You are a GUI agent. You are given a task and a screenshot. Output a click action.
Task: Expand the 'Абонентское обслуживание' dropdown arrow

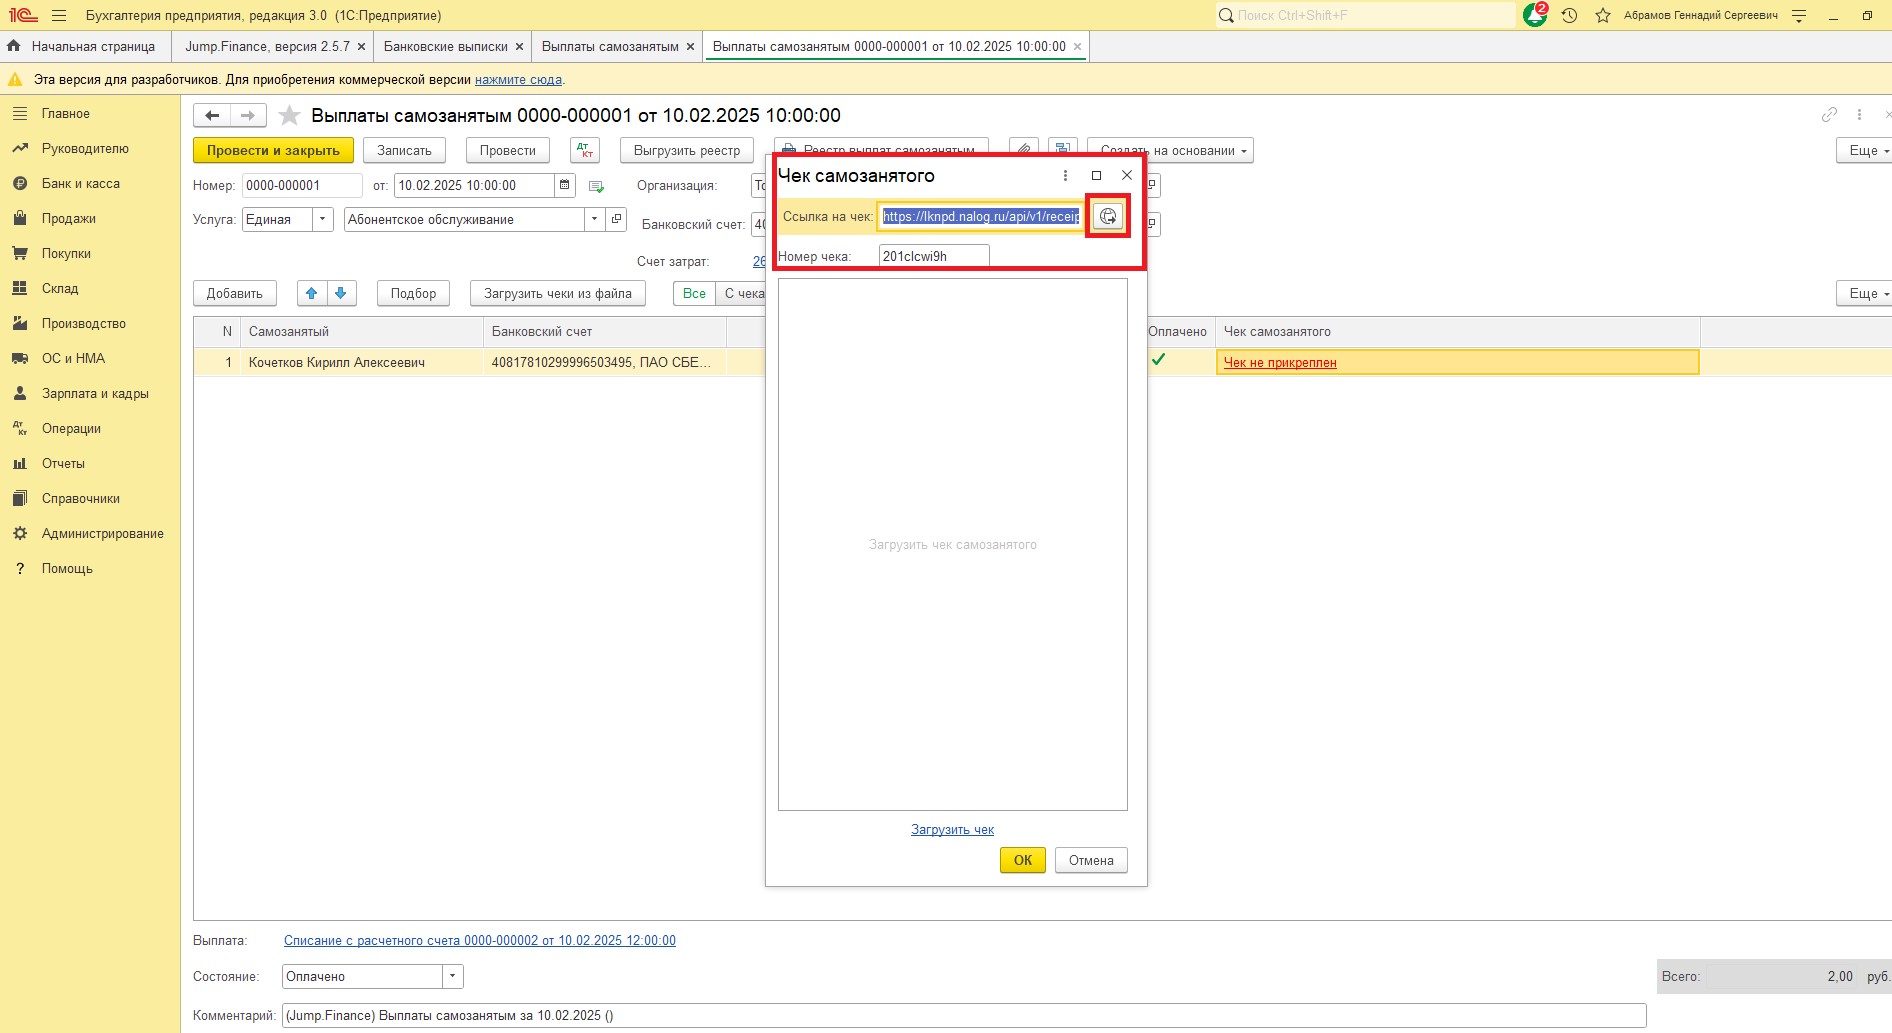pos(595,219)
